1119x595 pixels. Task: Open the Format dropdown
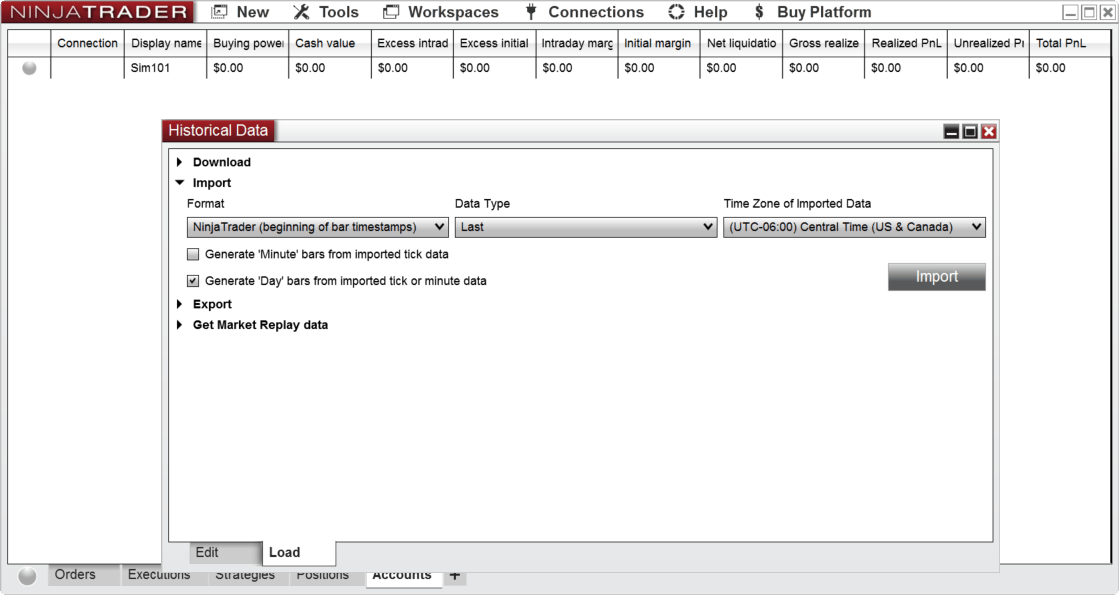point(318,227)
